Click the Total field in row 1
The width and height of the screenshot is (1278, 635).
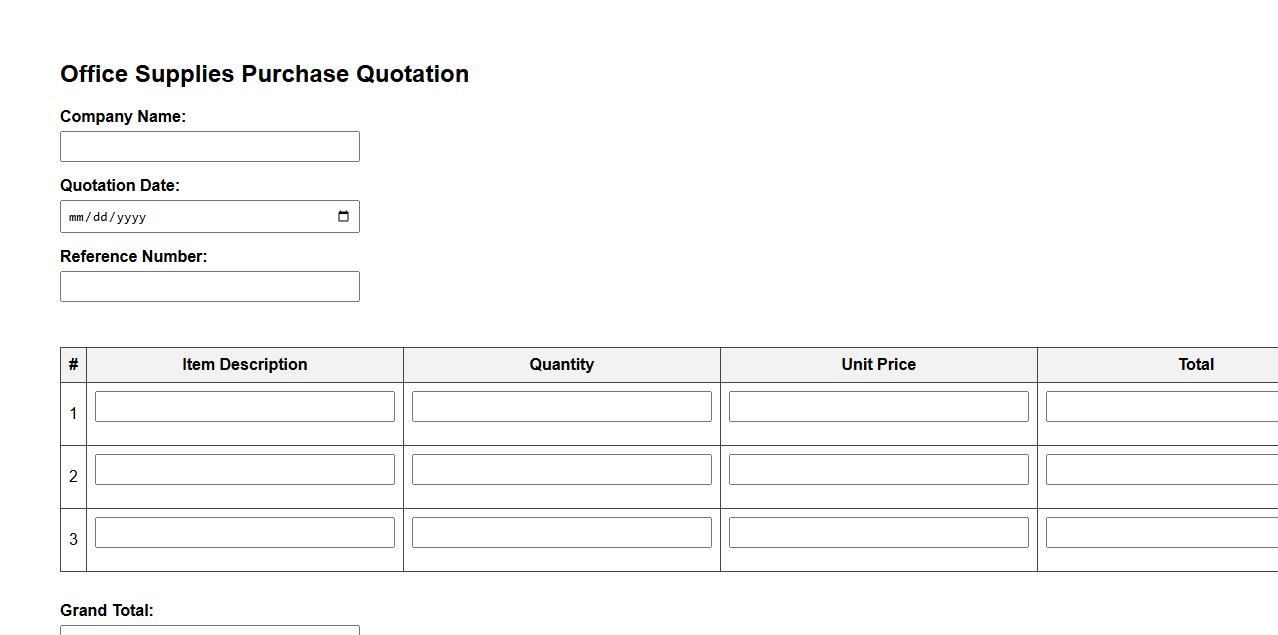click(1161, 406)
